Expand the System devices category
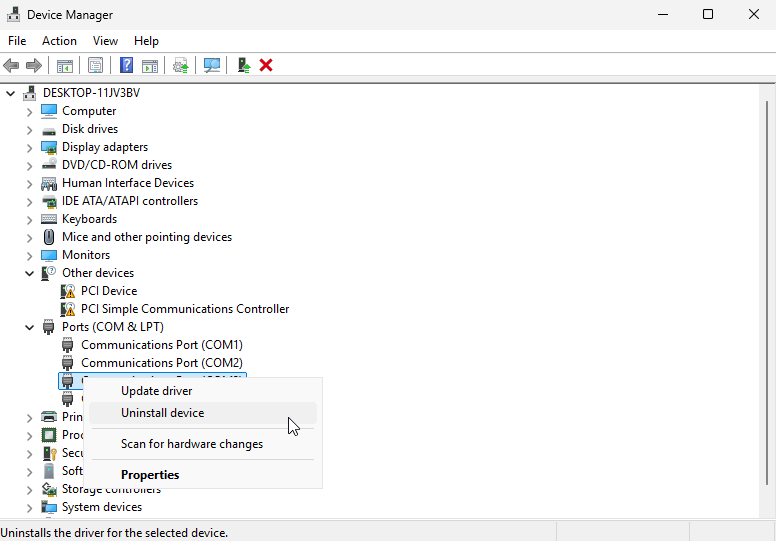Viewport: 776px width, 541px height. click(29, 507)
